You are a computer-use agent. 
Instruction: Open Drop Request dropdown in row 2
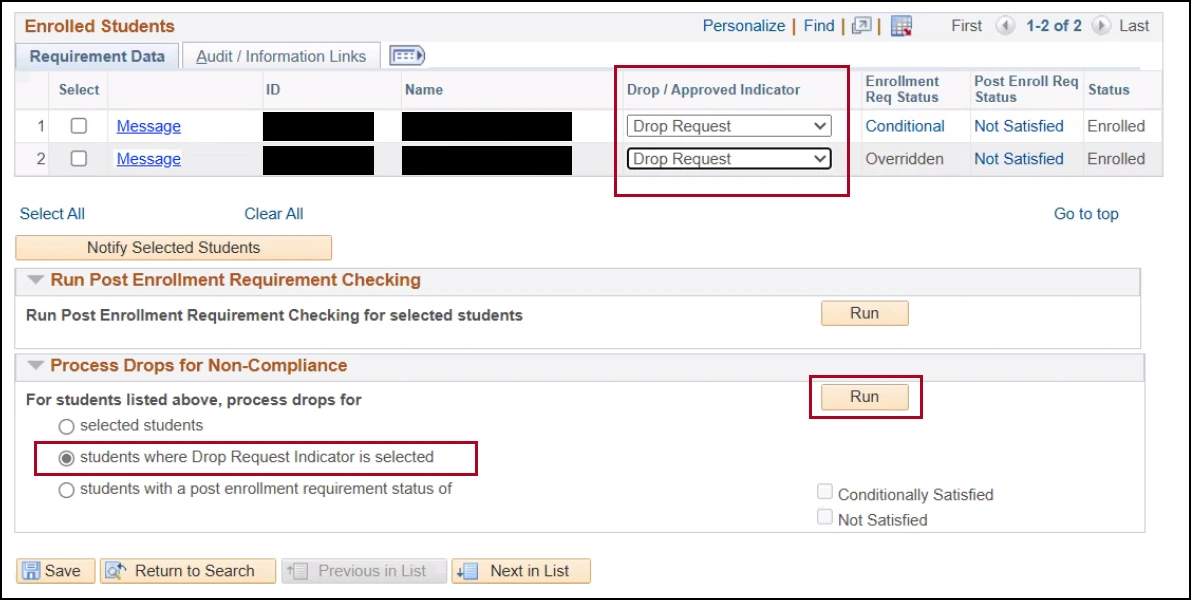click(x=729, y=159)
